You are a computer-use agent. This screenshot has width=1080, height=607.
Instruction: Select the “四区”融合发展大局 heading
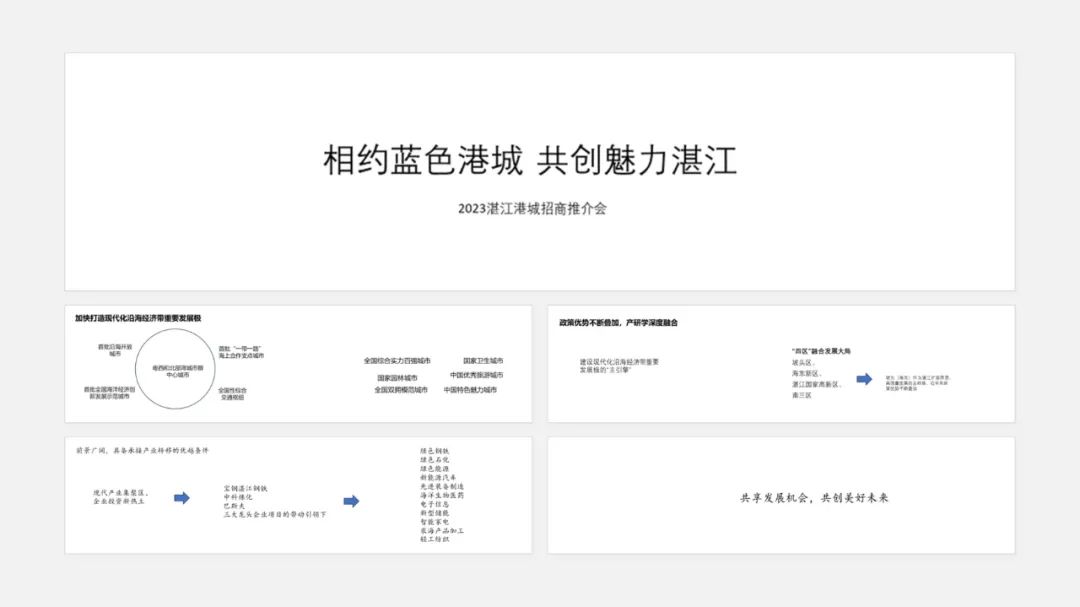821,351
